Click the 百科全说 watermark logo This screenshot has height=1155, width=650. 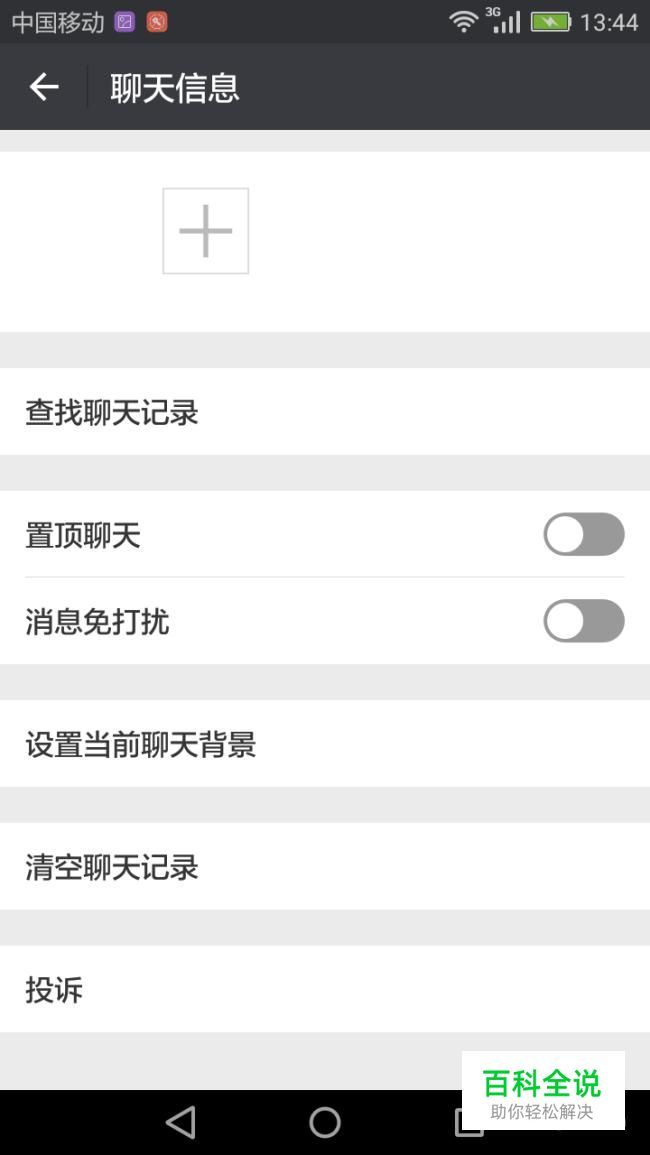point(543,1091)
